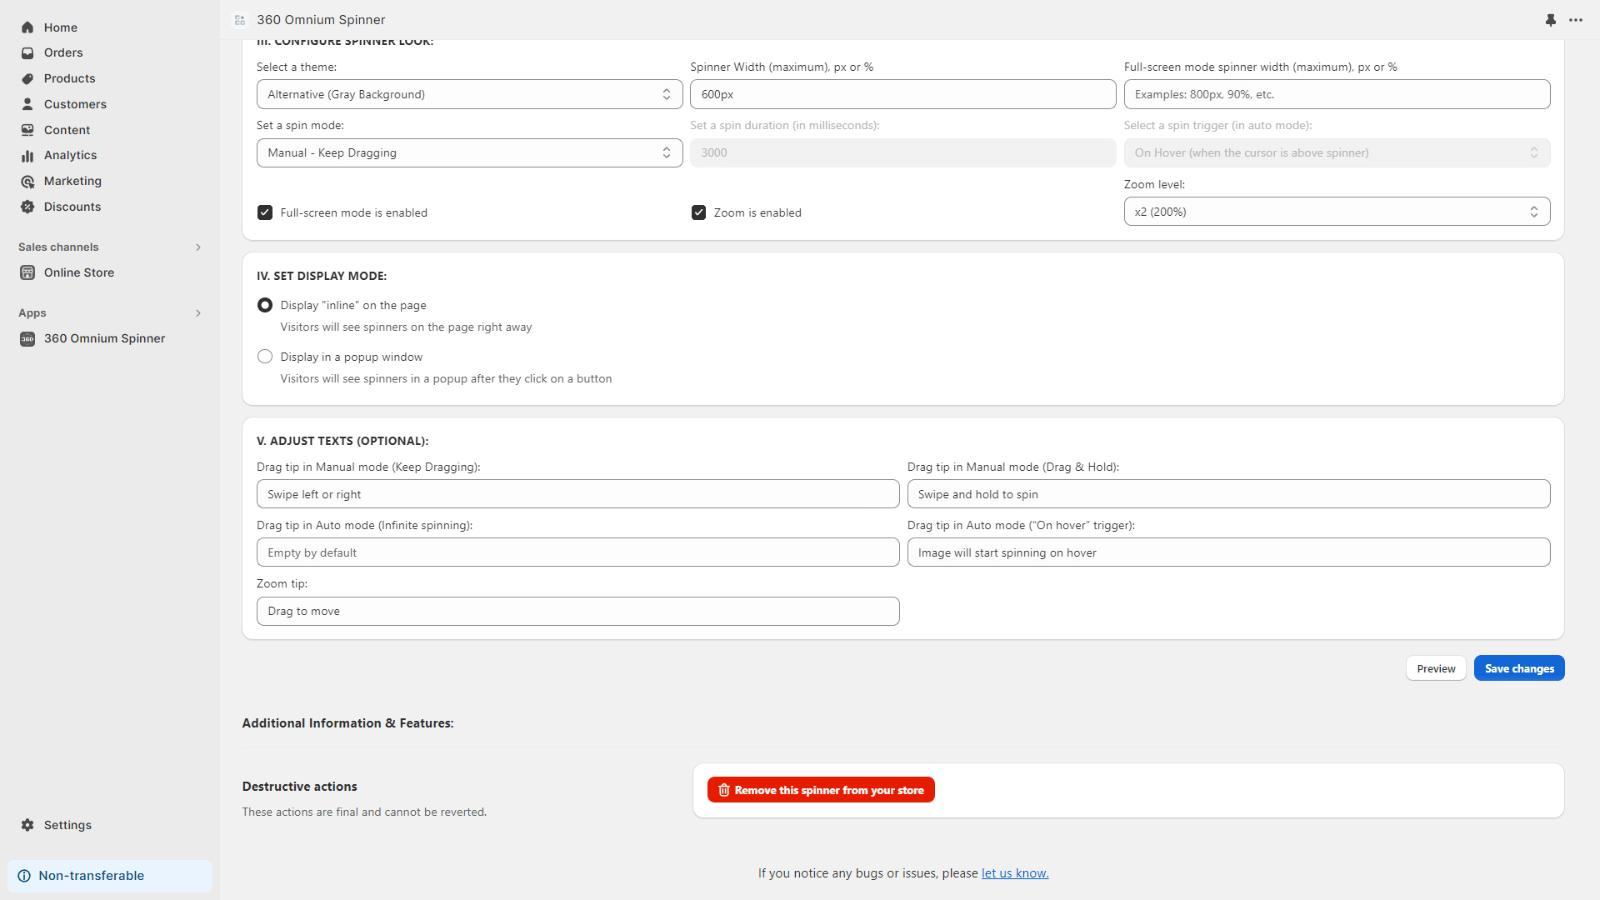Click the Products tag icon
Viewport: 1600px width, 900px height.
28,79
